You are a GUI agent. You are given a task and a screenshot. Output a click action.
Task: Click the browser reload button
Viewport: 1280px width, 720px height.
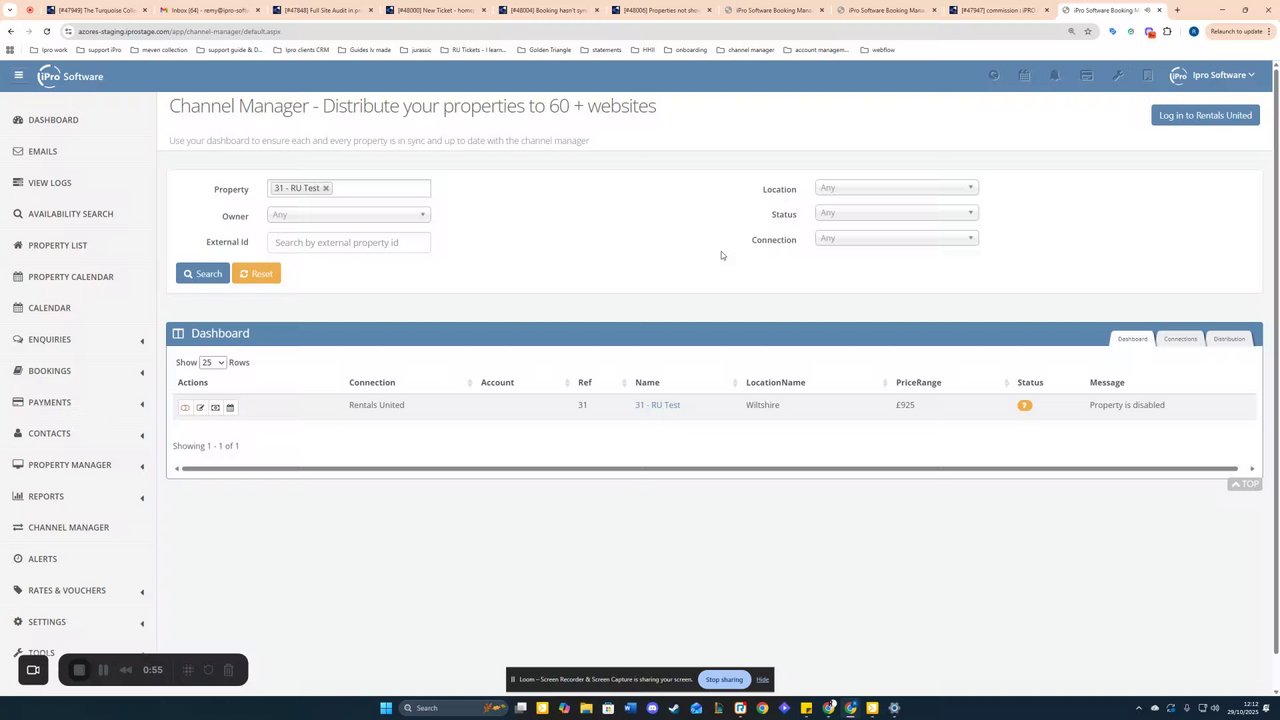(x=46, y=31)
